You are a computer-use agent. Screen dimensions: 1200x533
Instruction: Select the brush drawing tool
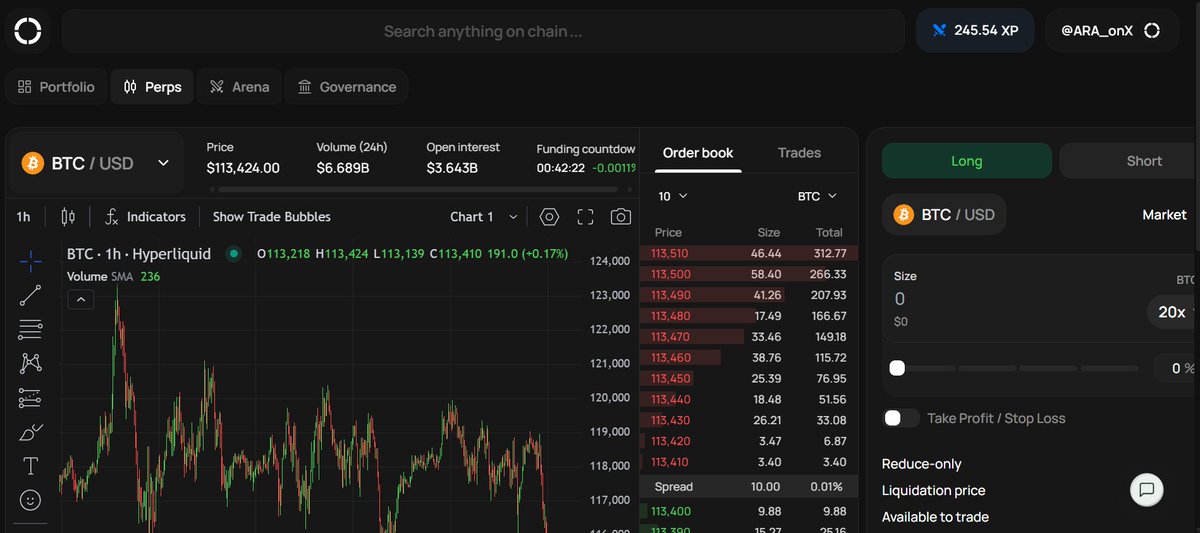(31, 432)
